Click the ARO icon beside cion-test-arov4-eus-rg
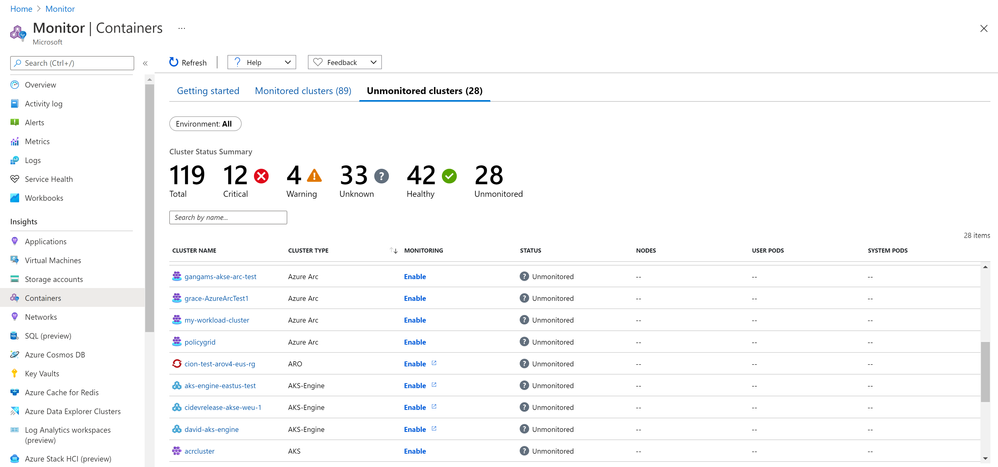The width and height of the screenshot is (998, 467). click(x=177, y=364)
